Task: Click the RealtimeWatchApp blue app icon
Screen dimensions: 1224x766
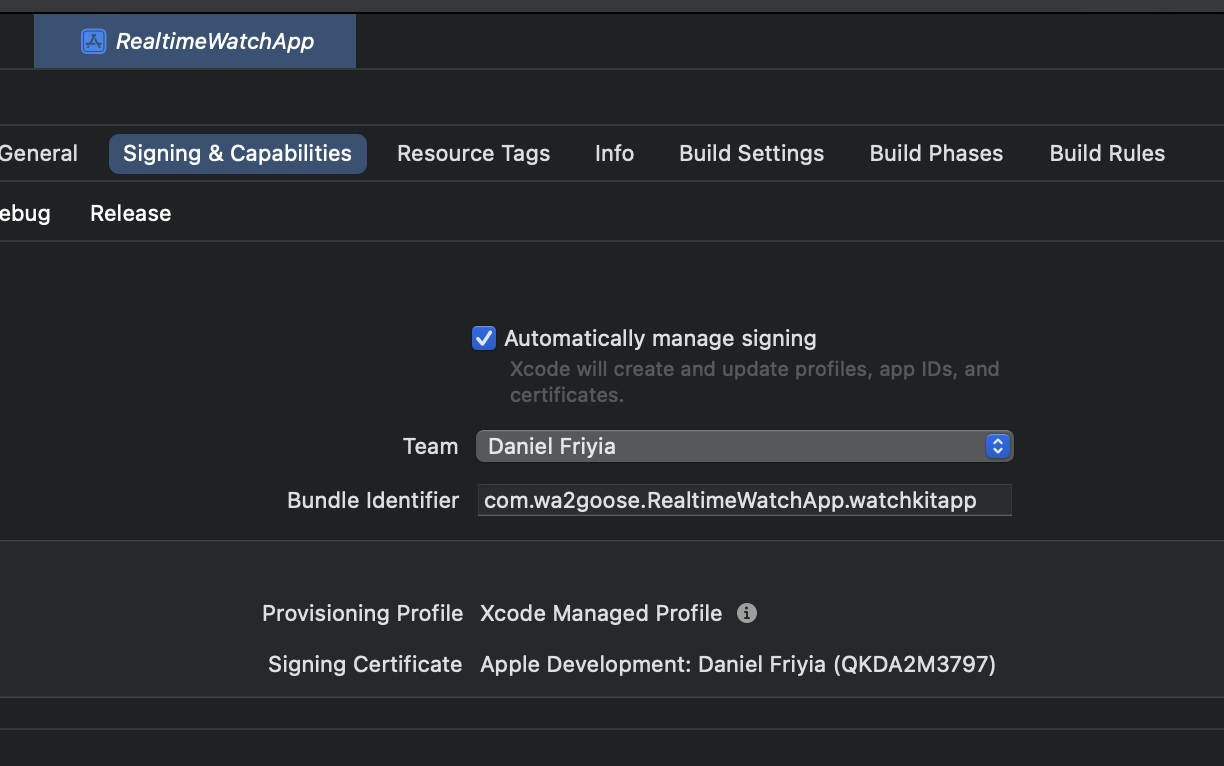Action: [93, 41]
